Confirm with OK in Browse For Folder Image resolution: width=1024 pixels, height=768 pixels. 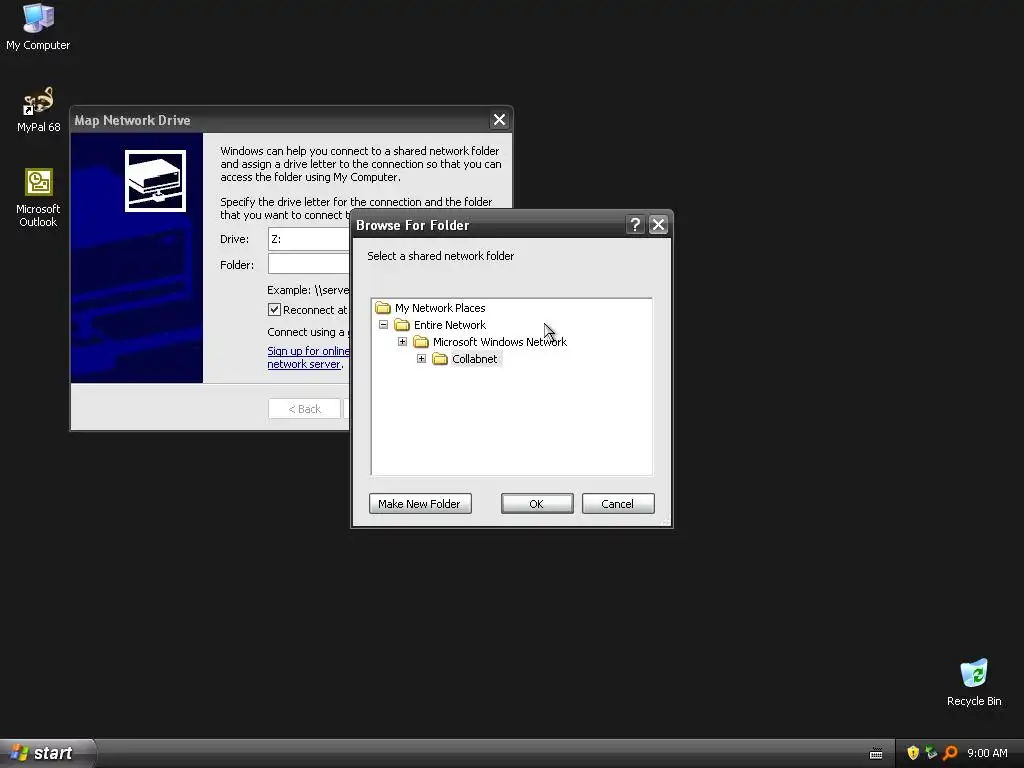click(537, 504)
